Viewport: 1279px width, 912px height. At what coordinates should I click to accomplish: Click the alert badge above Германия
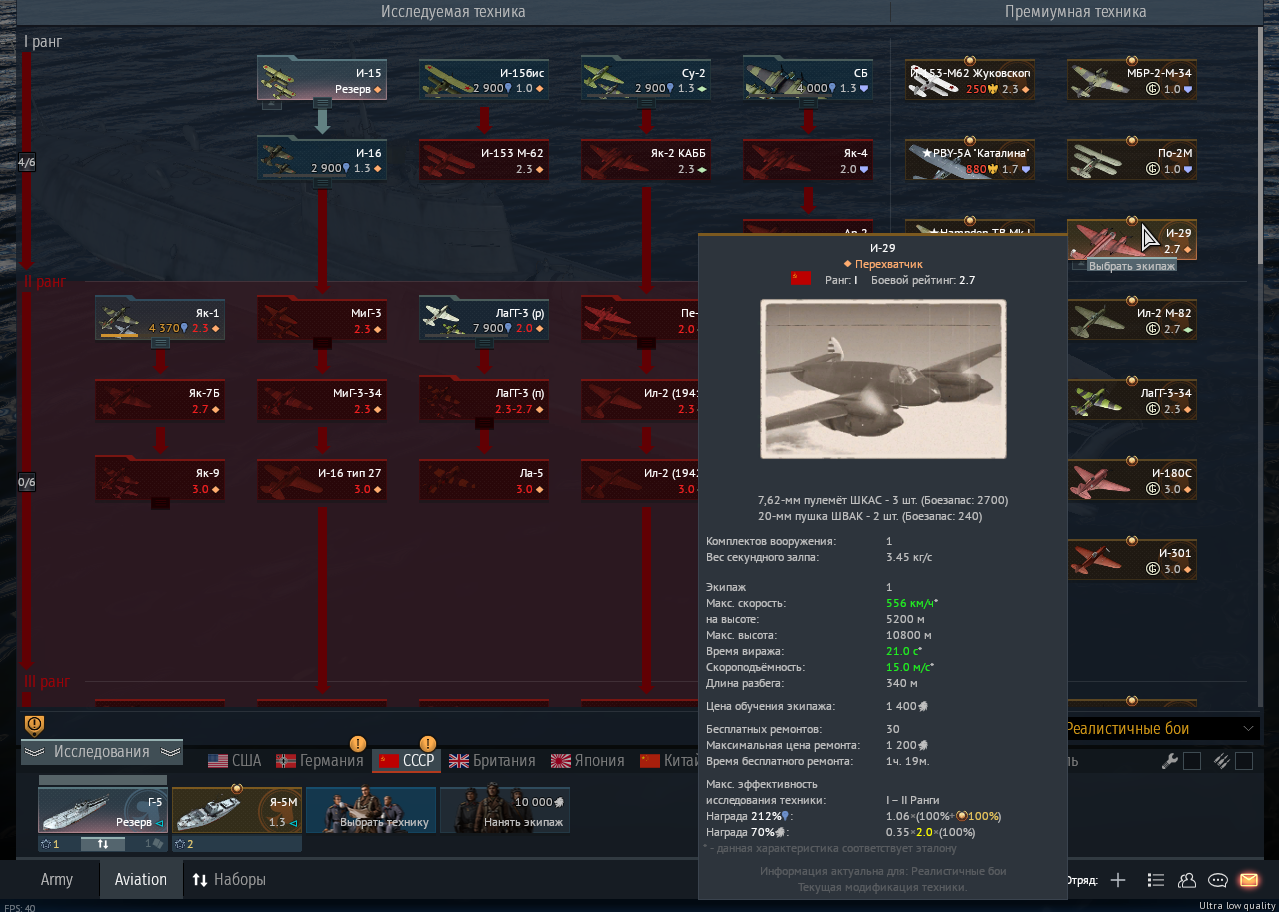(357, 743)
